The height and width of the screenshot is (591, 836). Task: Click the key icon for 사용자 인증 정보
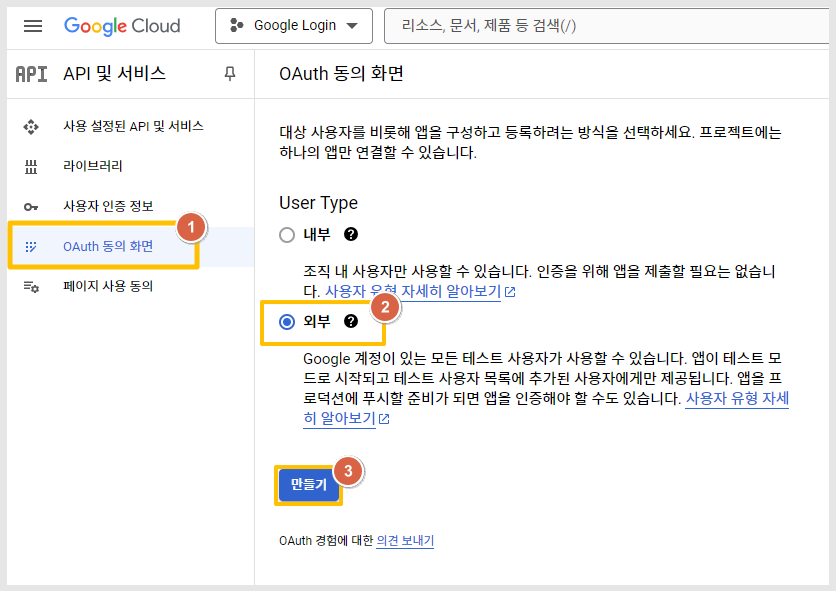(x=31, y=206)
